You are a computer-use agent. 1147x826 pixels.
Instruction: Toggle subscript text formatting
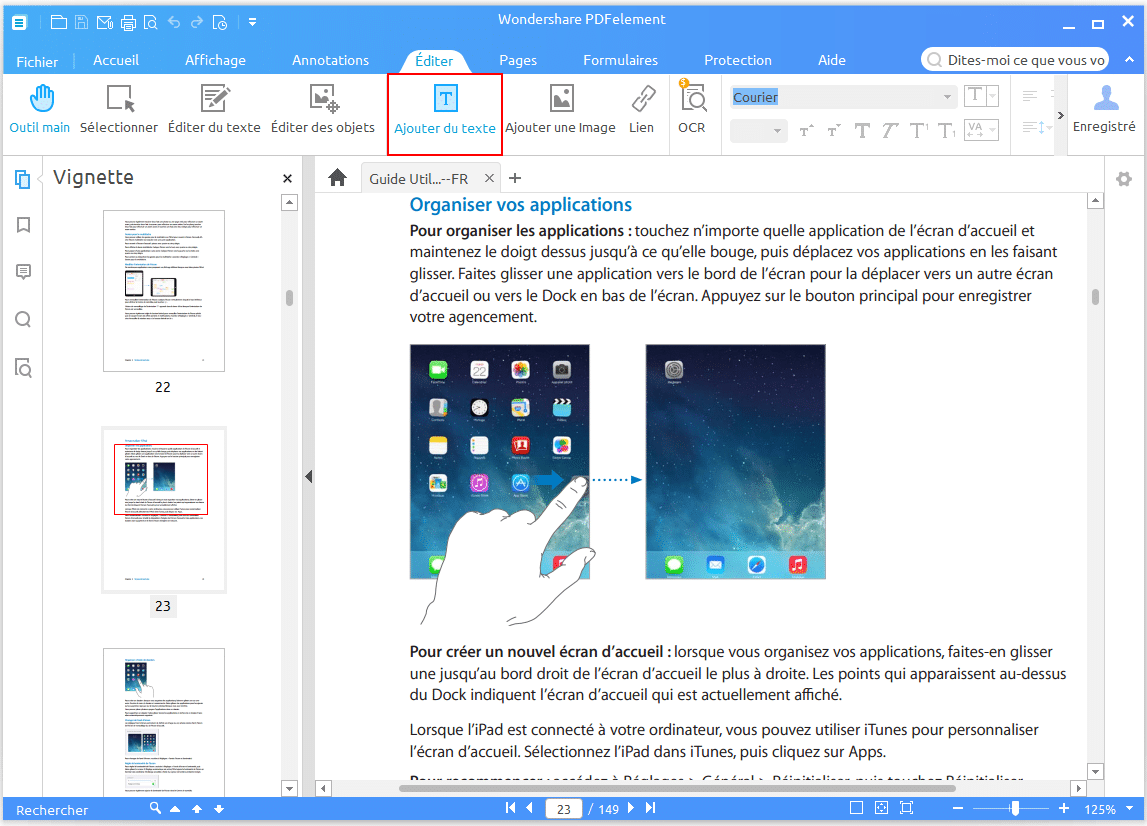947,131
